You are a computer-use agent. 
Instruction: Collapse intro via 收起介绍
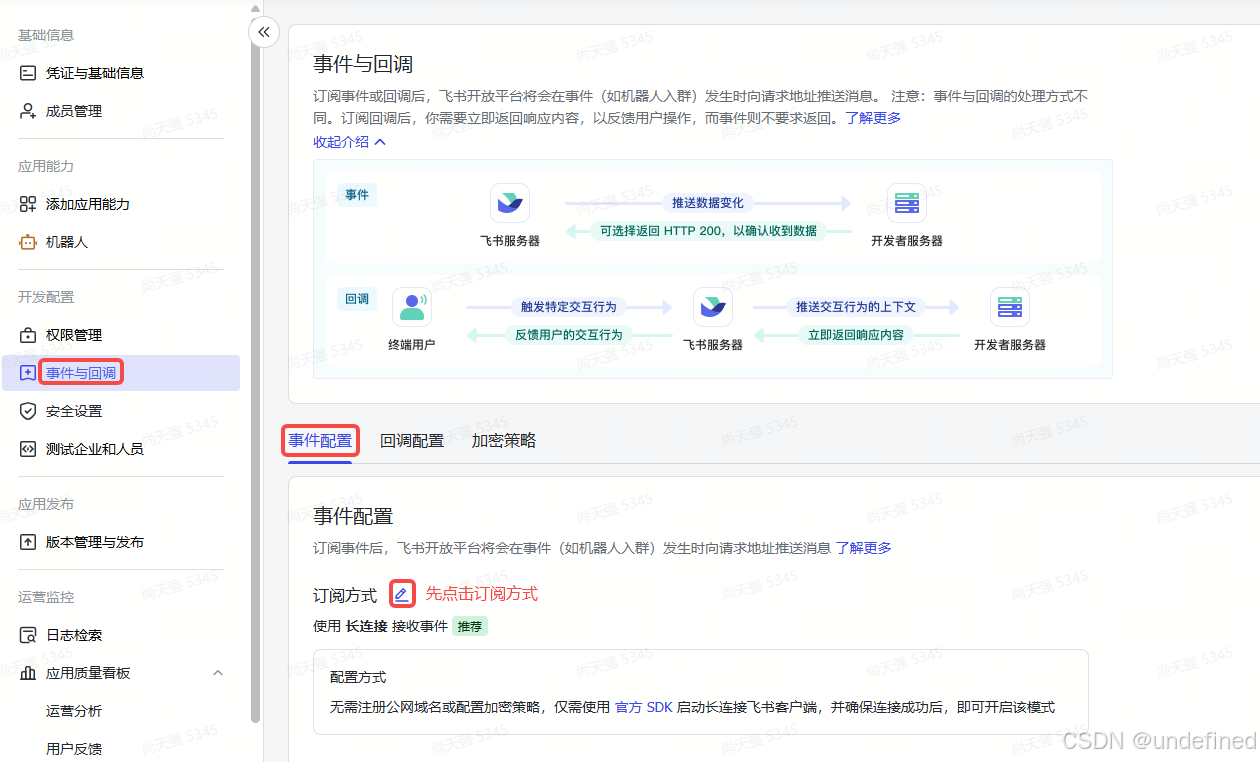coord(350,142)
